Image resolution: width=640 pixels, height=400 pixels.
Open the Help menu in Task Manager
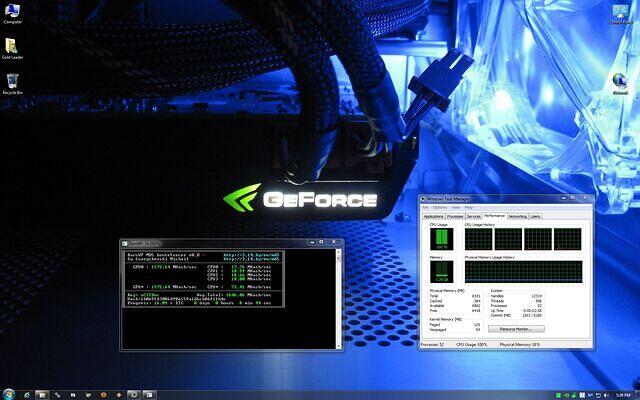tap(467, 207)
